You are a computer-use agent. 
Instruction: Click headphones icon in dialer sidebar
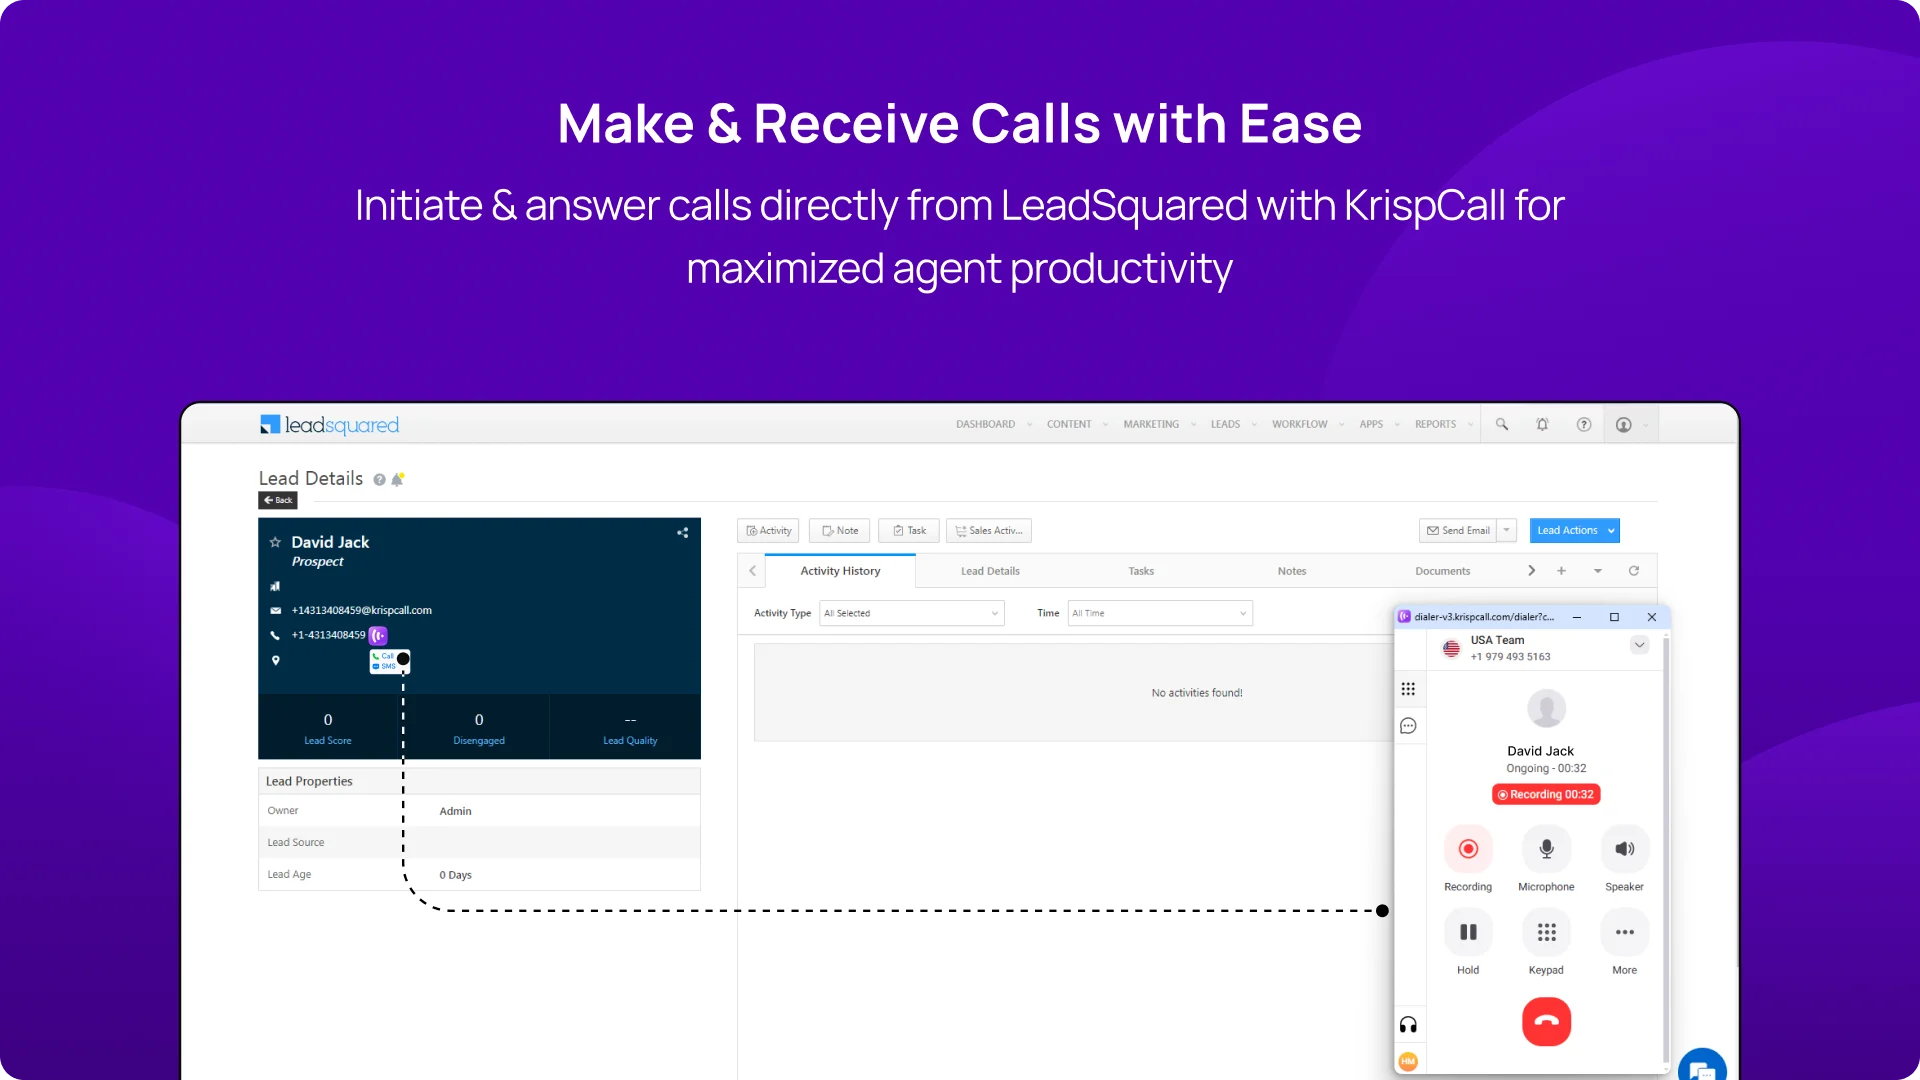click(x=1408, y=1025)
